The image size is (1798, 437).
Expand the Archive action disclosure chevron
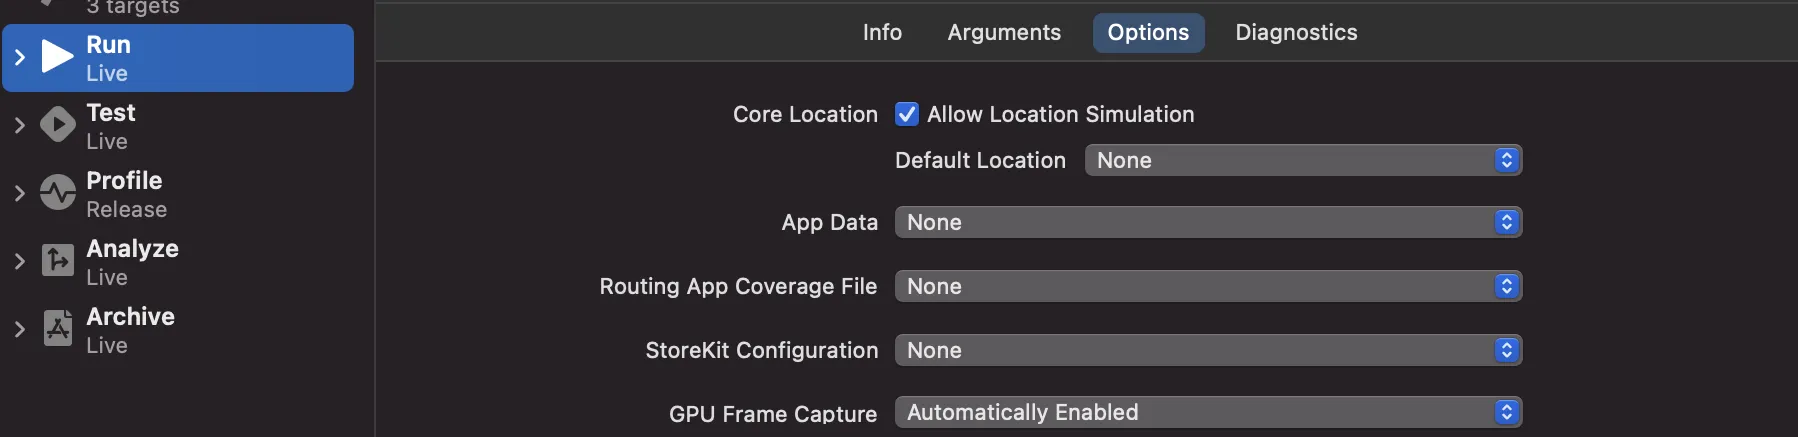(19, 329)
